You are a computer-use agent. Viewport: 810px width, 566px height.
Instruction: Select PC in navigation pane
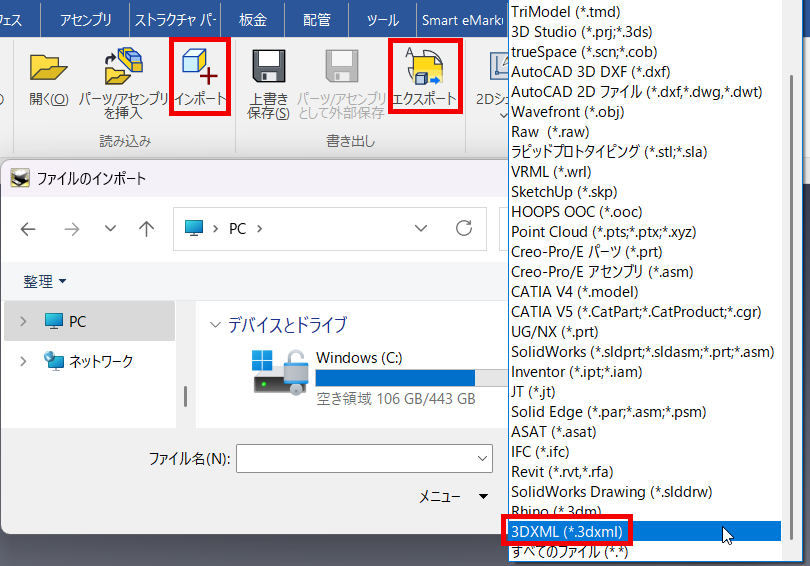coord(77,321)
